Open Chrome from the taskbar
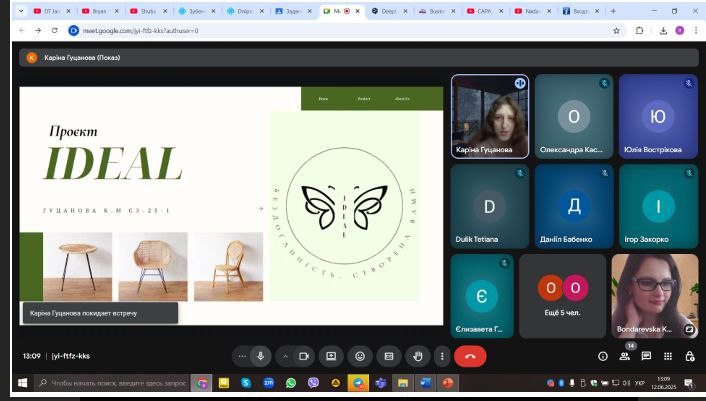The width and height of the screenshot is (706, 401). [x=202, y=383]
